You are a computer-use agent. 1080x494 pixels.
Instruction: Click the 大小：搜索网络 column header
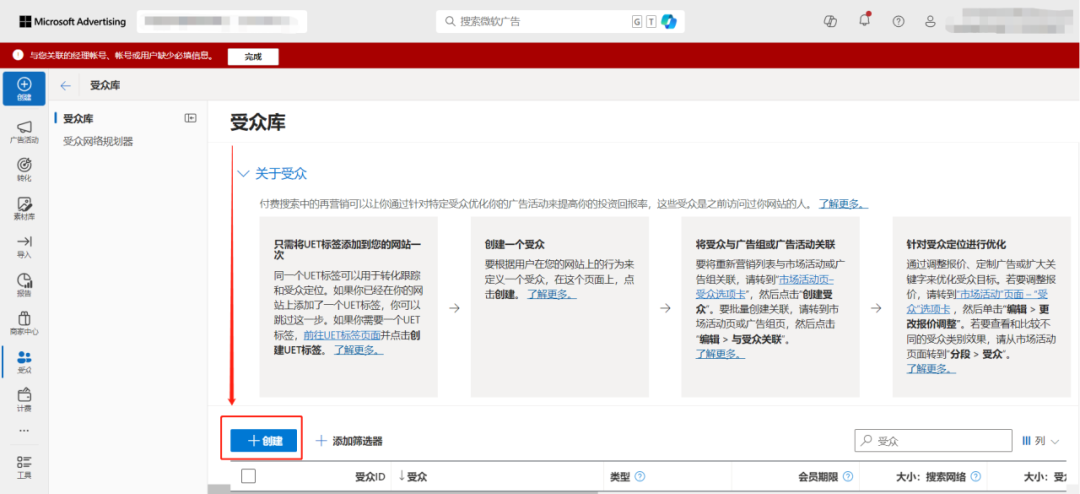[931, 476]
